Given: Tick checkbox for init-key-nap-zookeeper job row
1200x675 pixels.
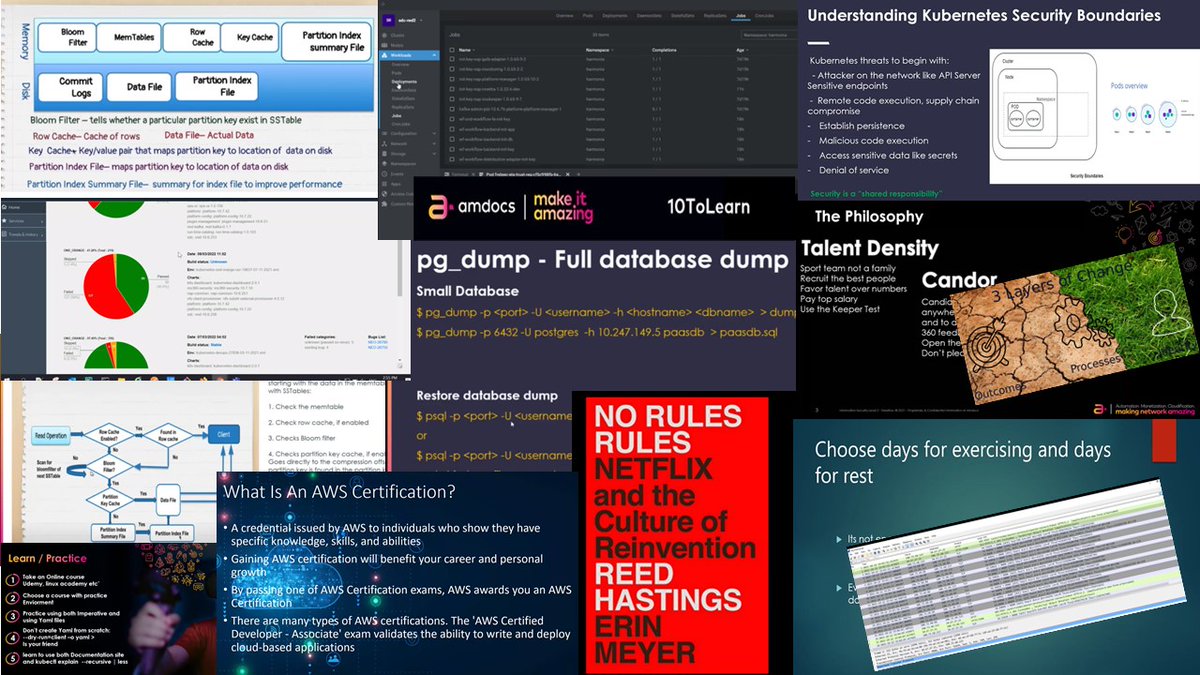Looking at the screenshot, I should point(452,99).
